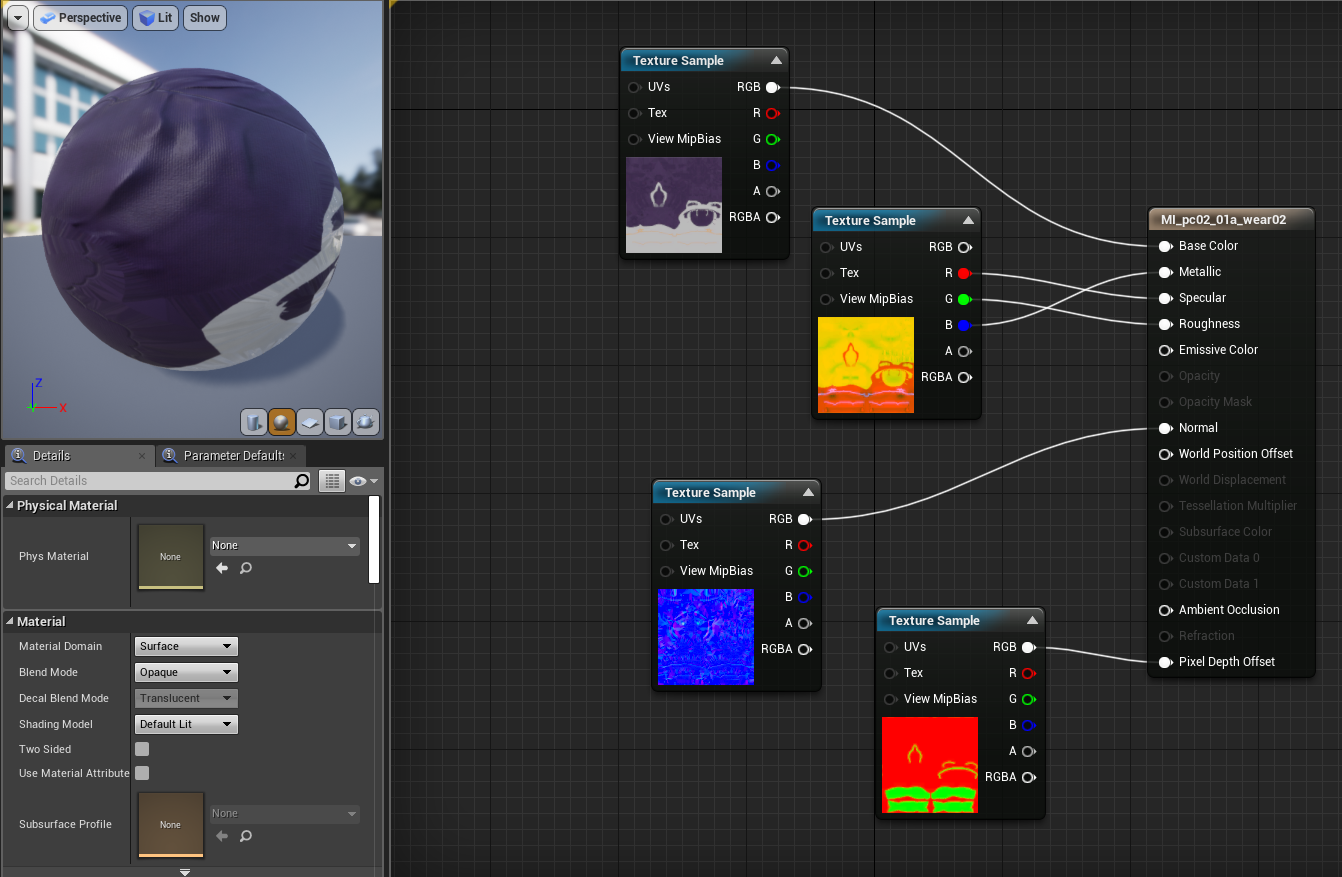Collapse the Physical Material section
1342x877 pixels.
click(x=10, y=505)
